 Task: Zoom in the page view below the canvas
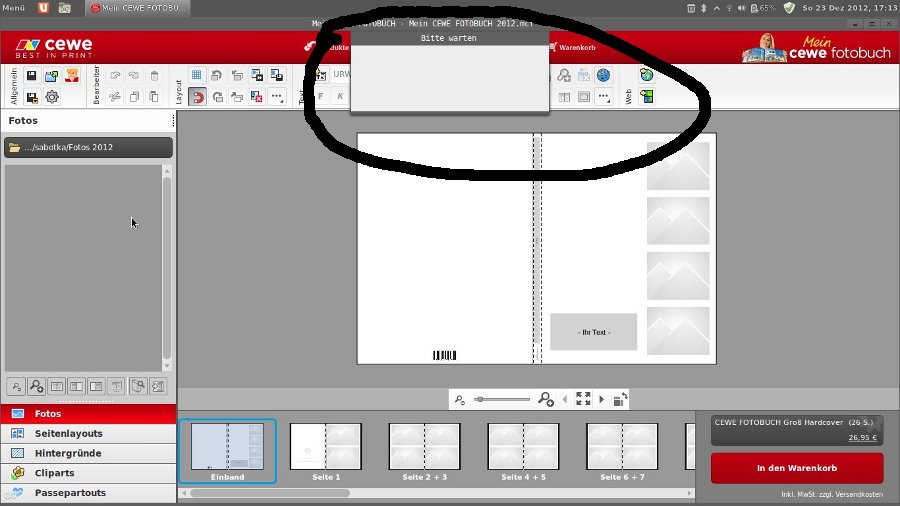tap(545, 399)
